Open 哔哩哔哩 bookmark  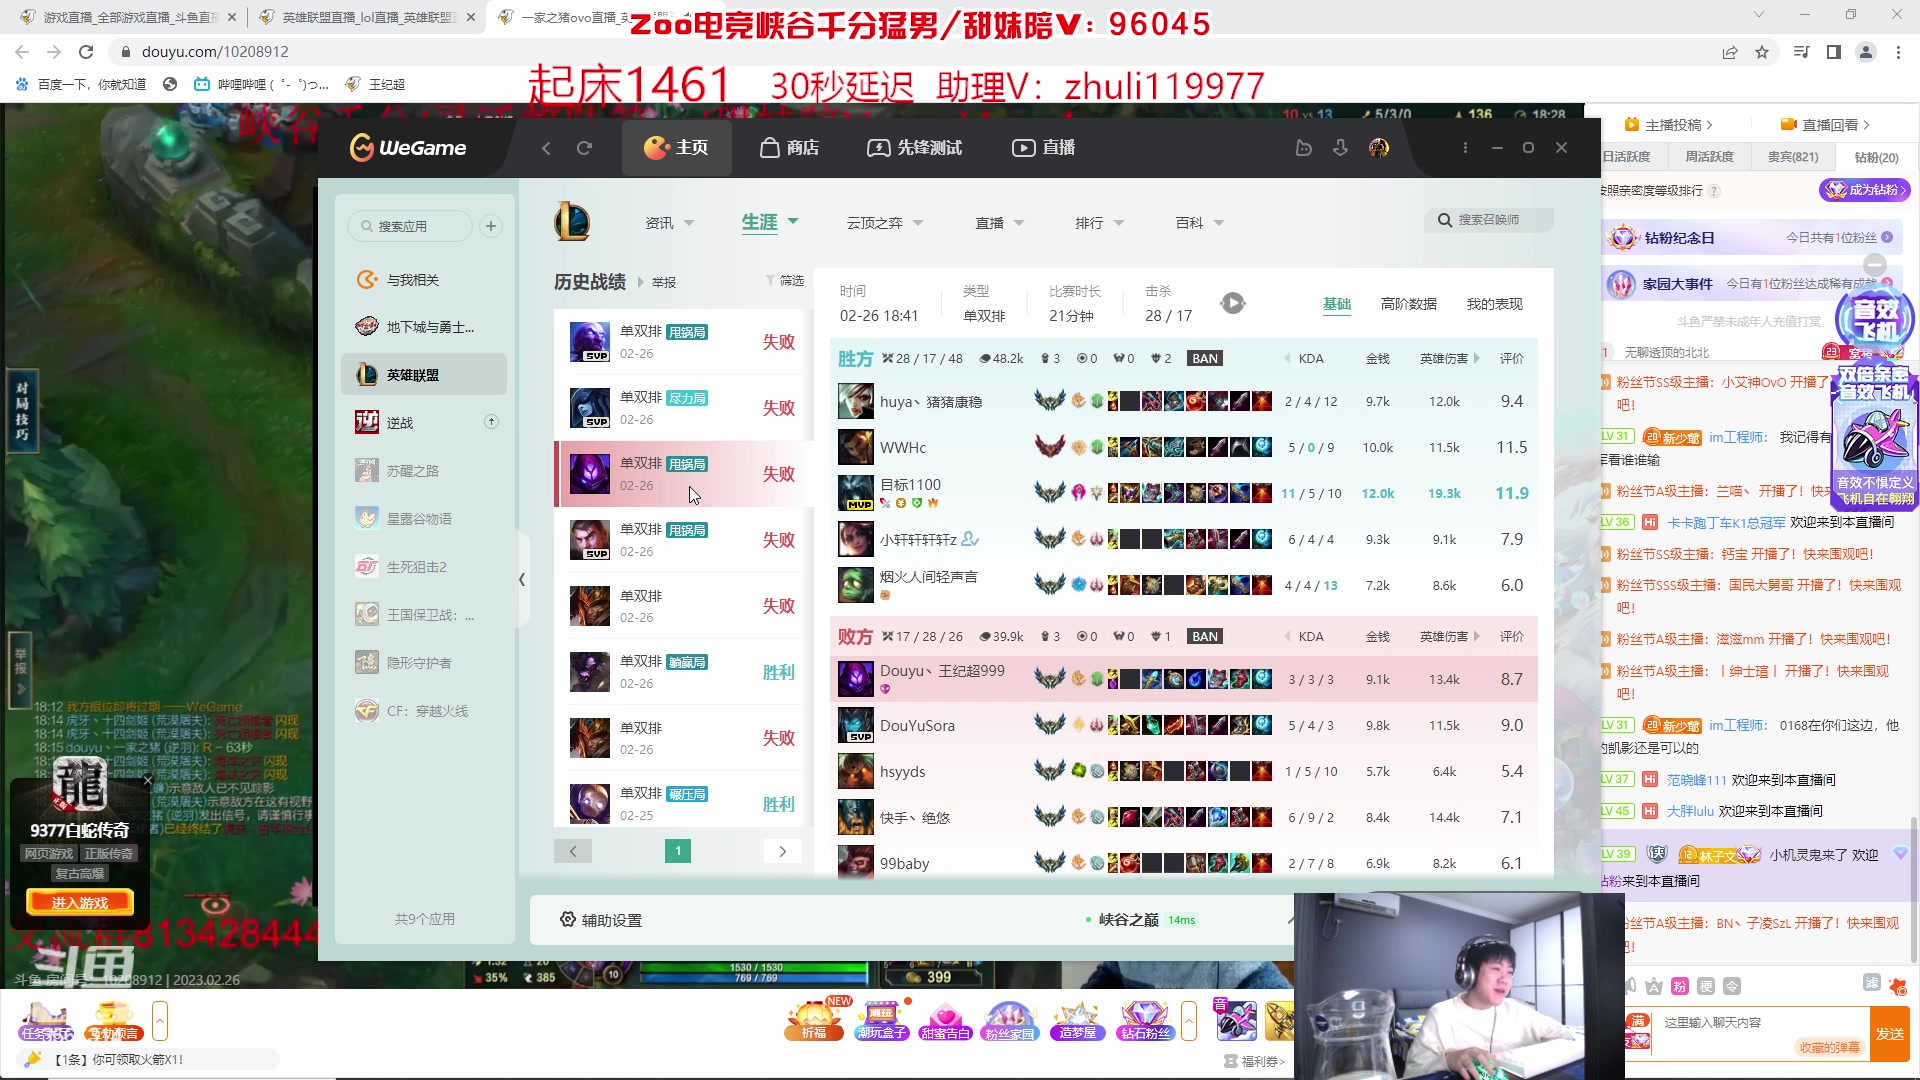(x=261, y=84)
